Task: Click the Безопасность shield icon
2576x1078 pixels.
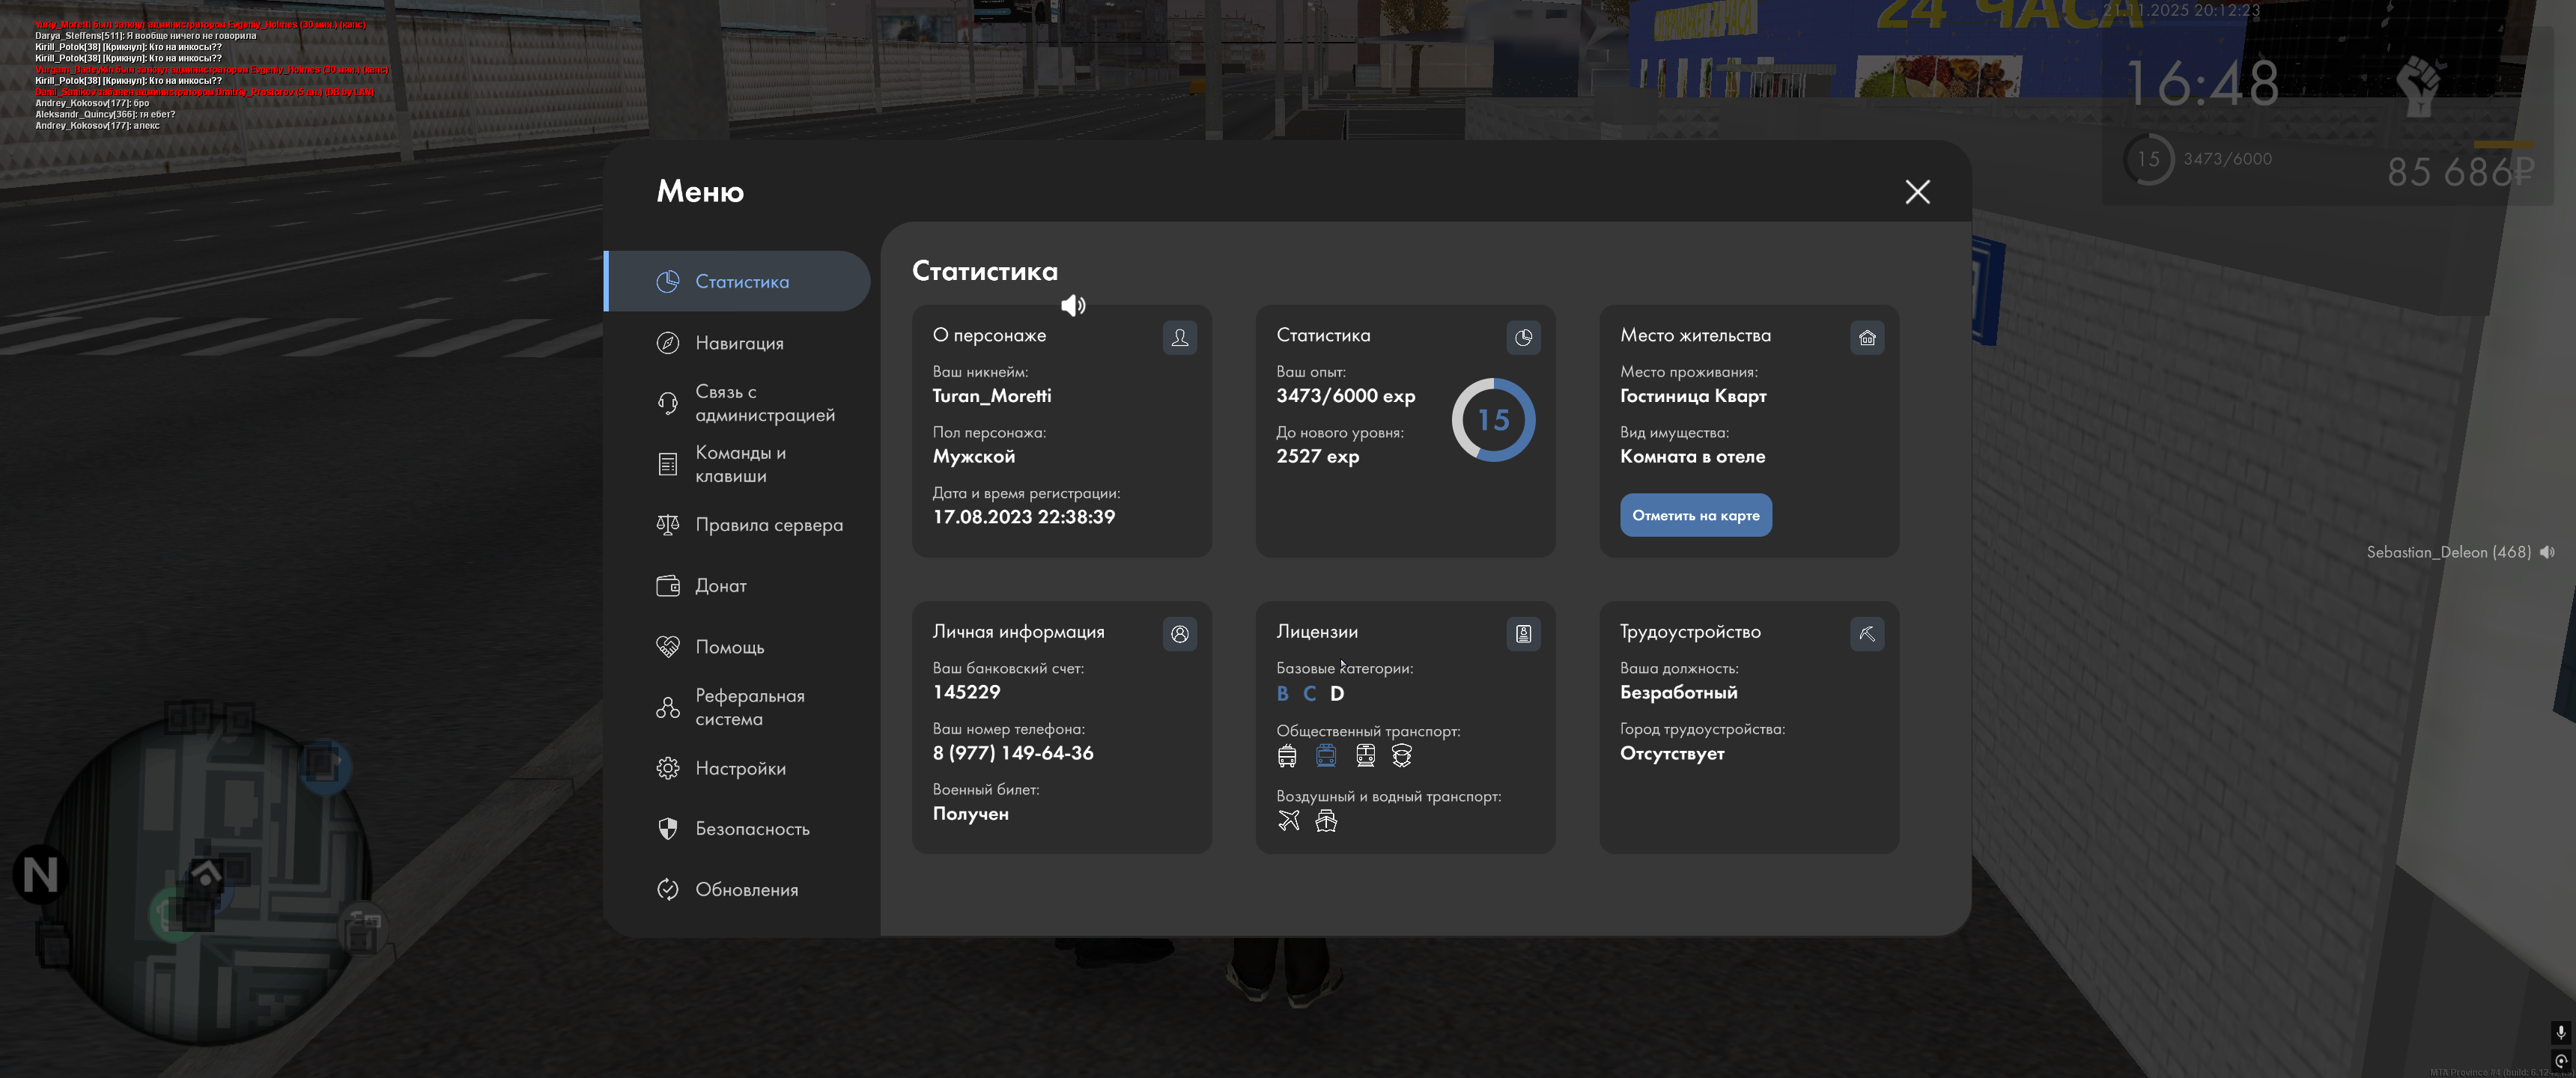Action: tap(667, 829)
